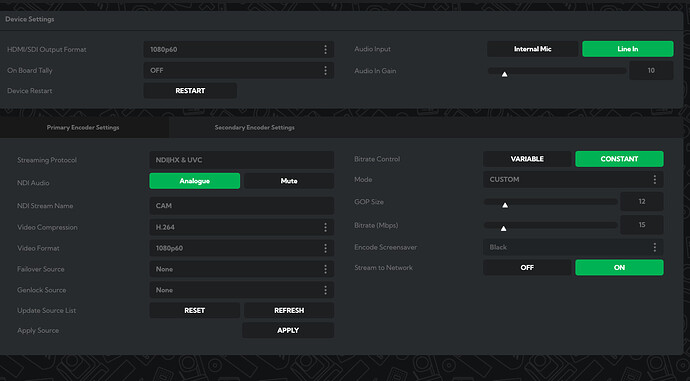Open Video Compression menu dots
This screenshot has width=690, height=381.
click(x=325, y=227)
